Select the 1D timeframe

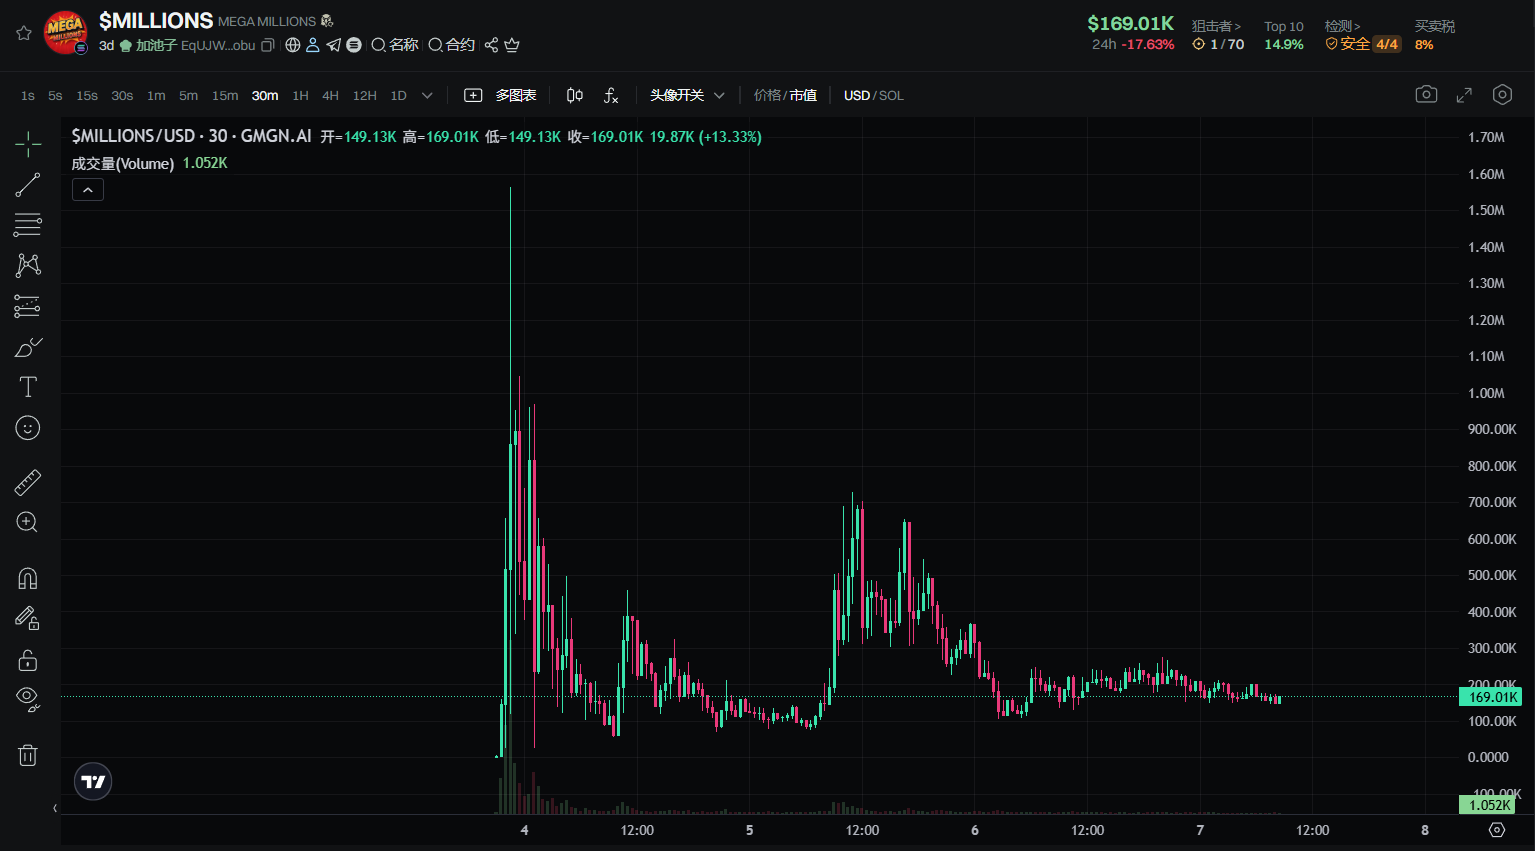click(x=398, y=96)
